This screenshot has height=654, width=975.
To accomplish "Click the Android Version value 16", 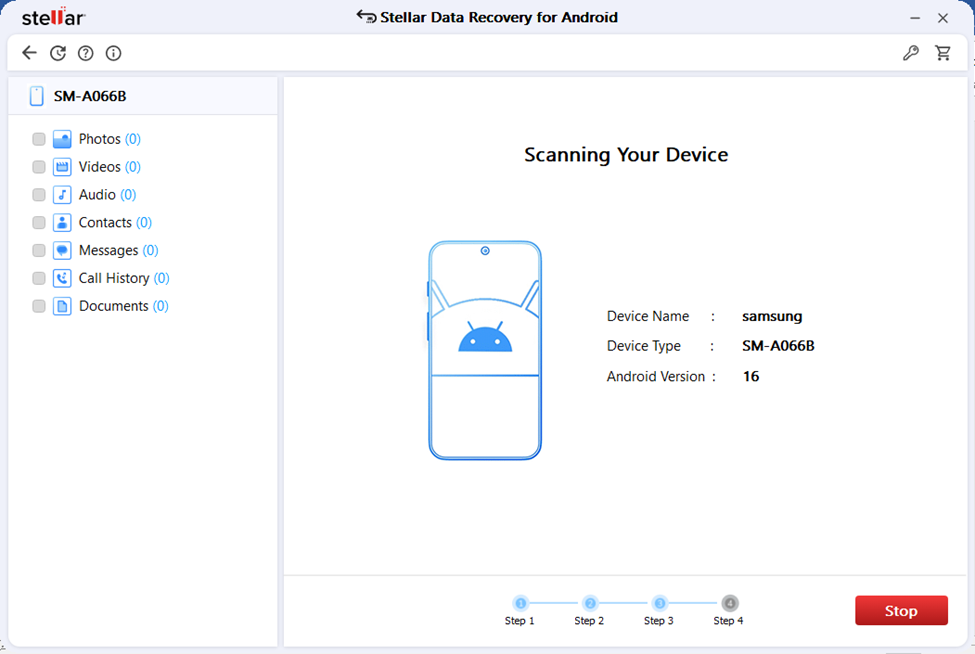I will 751,376.
